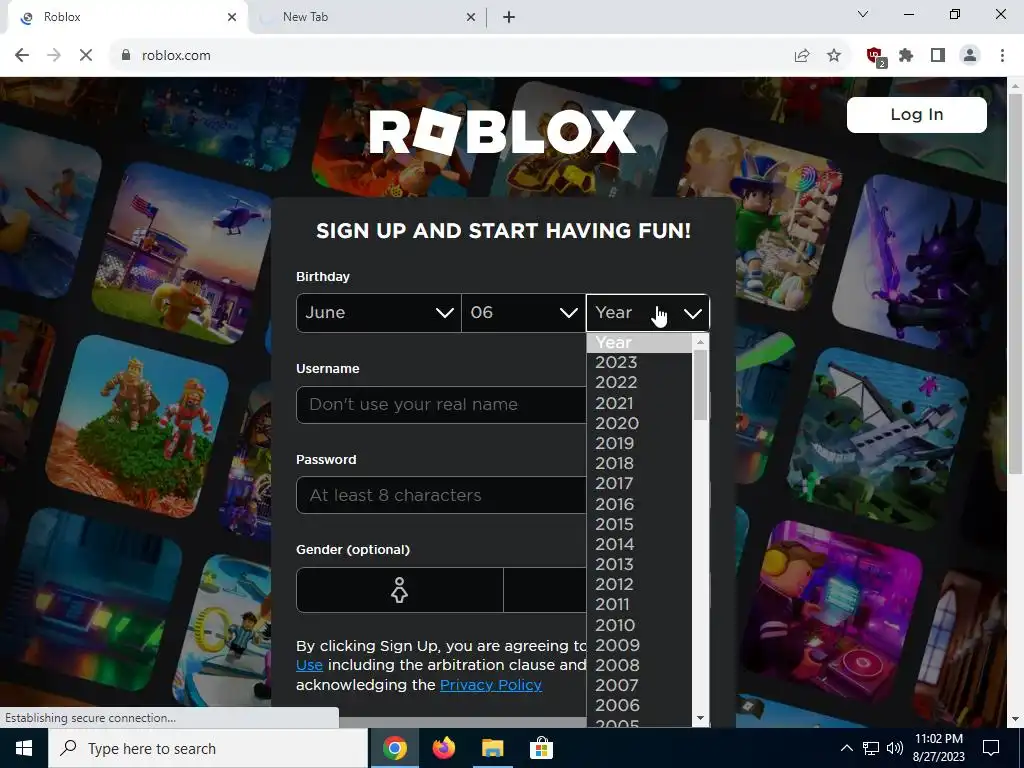Select 2014 in year options
Viewport: 1024px width, 768px height.
click(x=639, y=544)
